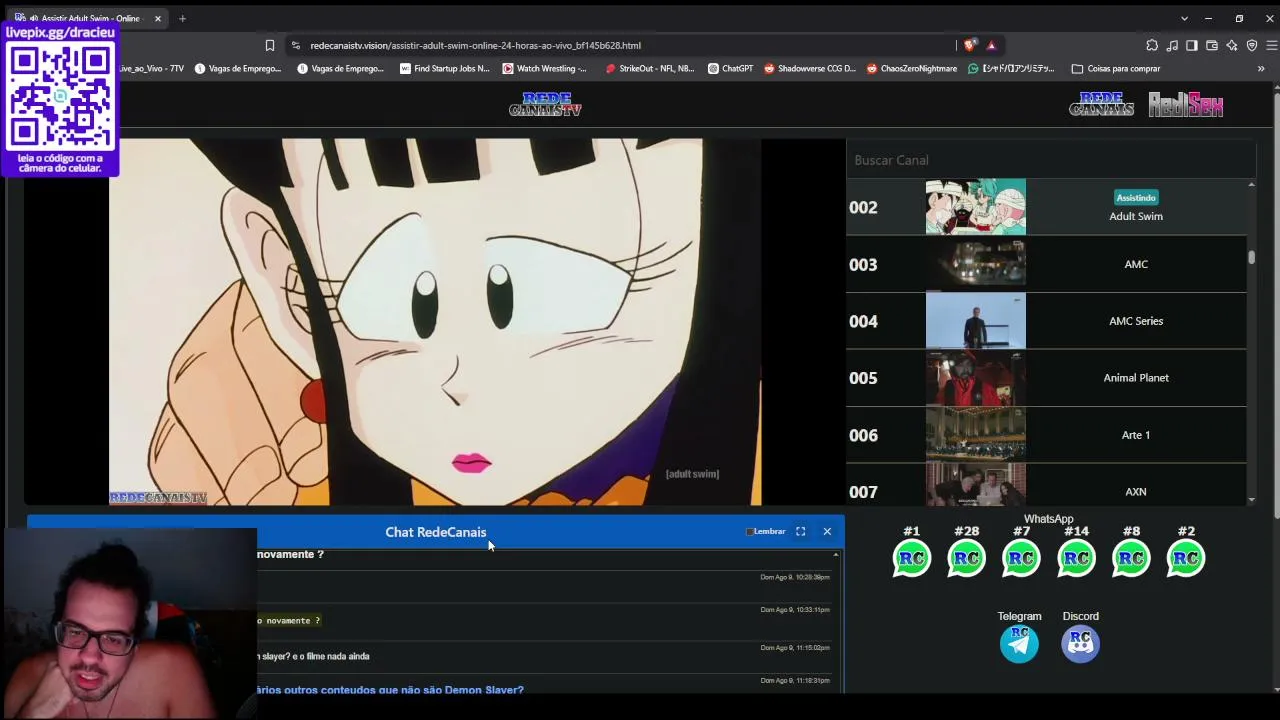Click the AMC channel name

pos(1136,264)
